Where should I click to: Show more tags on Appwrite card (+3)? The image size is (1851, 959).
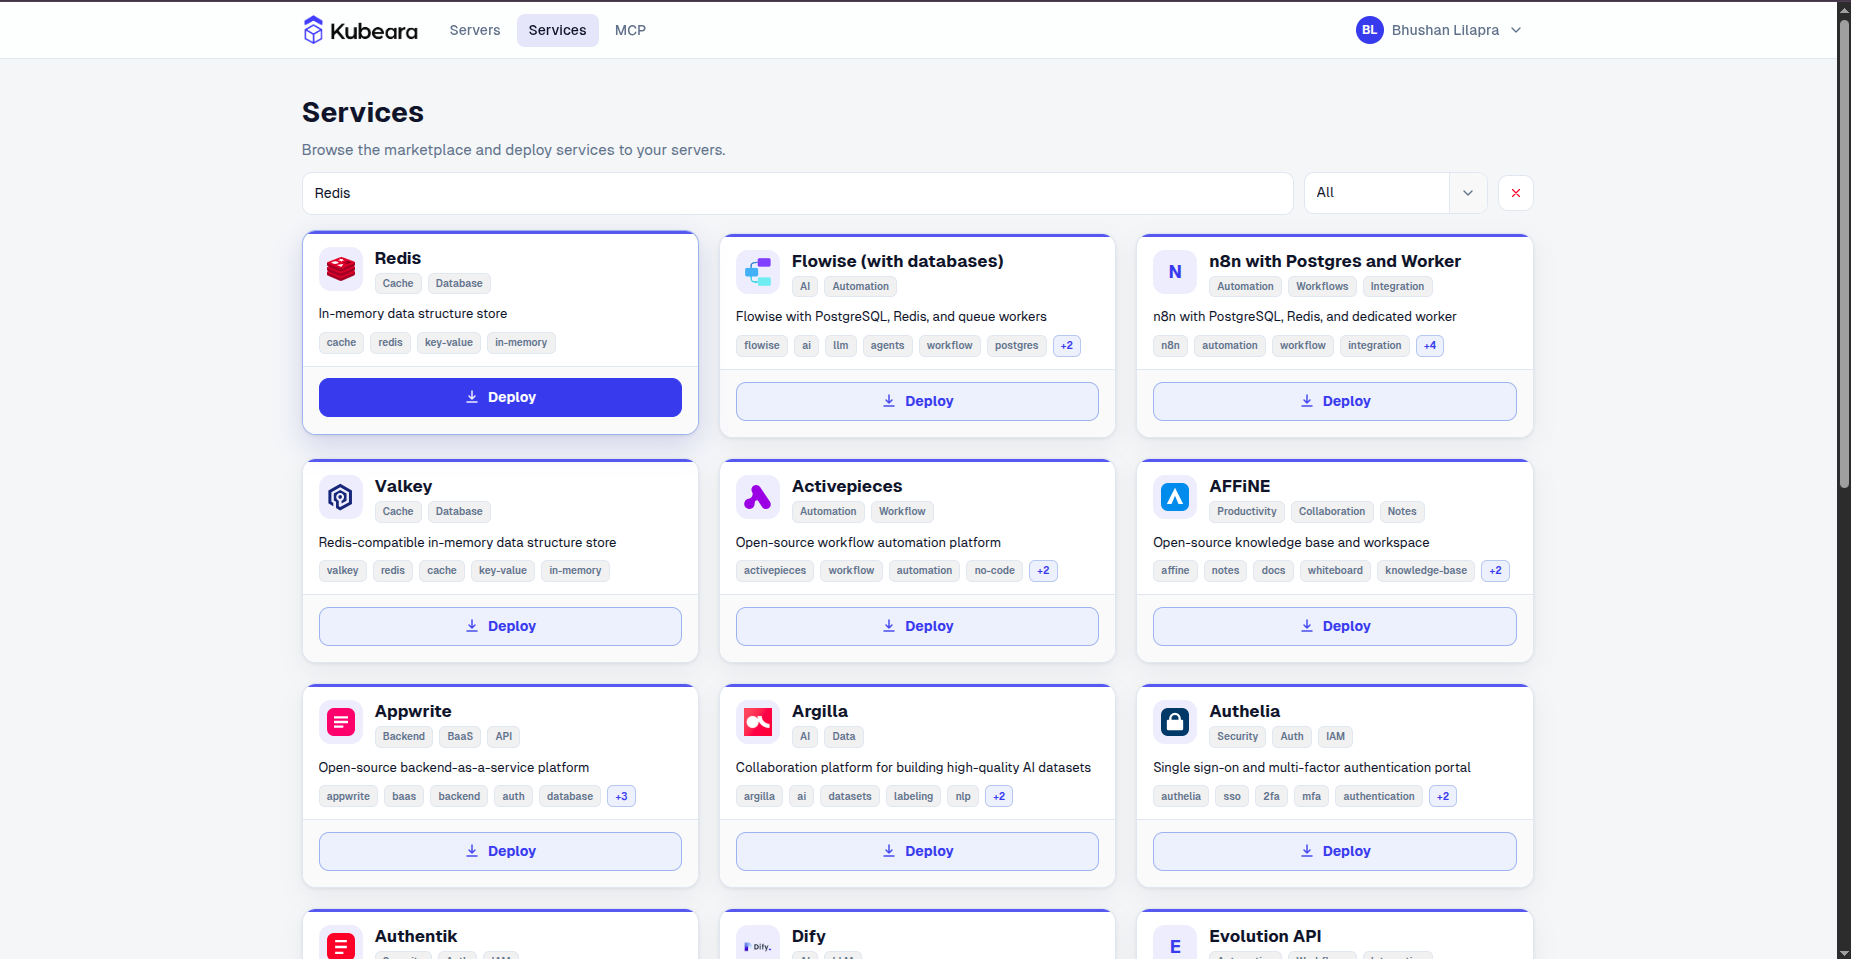pos(621,797)
